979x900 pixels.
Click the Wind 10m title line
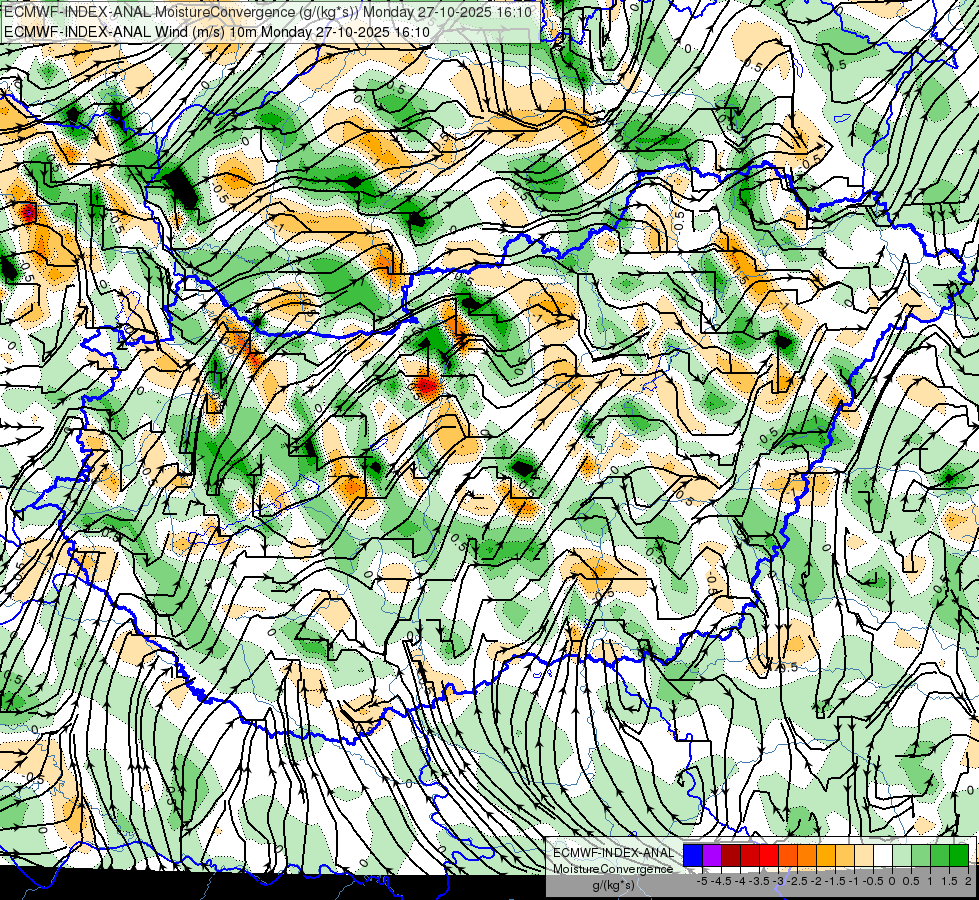click(x=217, y=31)
